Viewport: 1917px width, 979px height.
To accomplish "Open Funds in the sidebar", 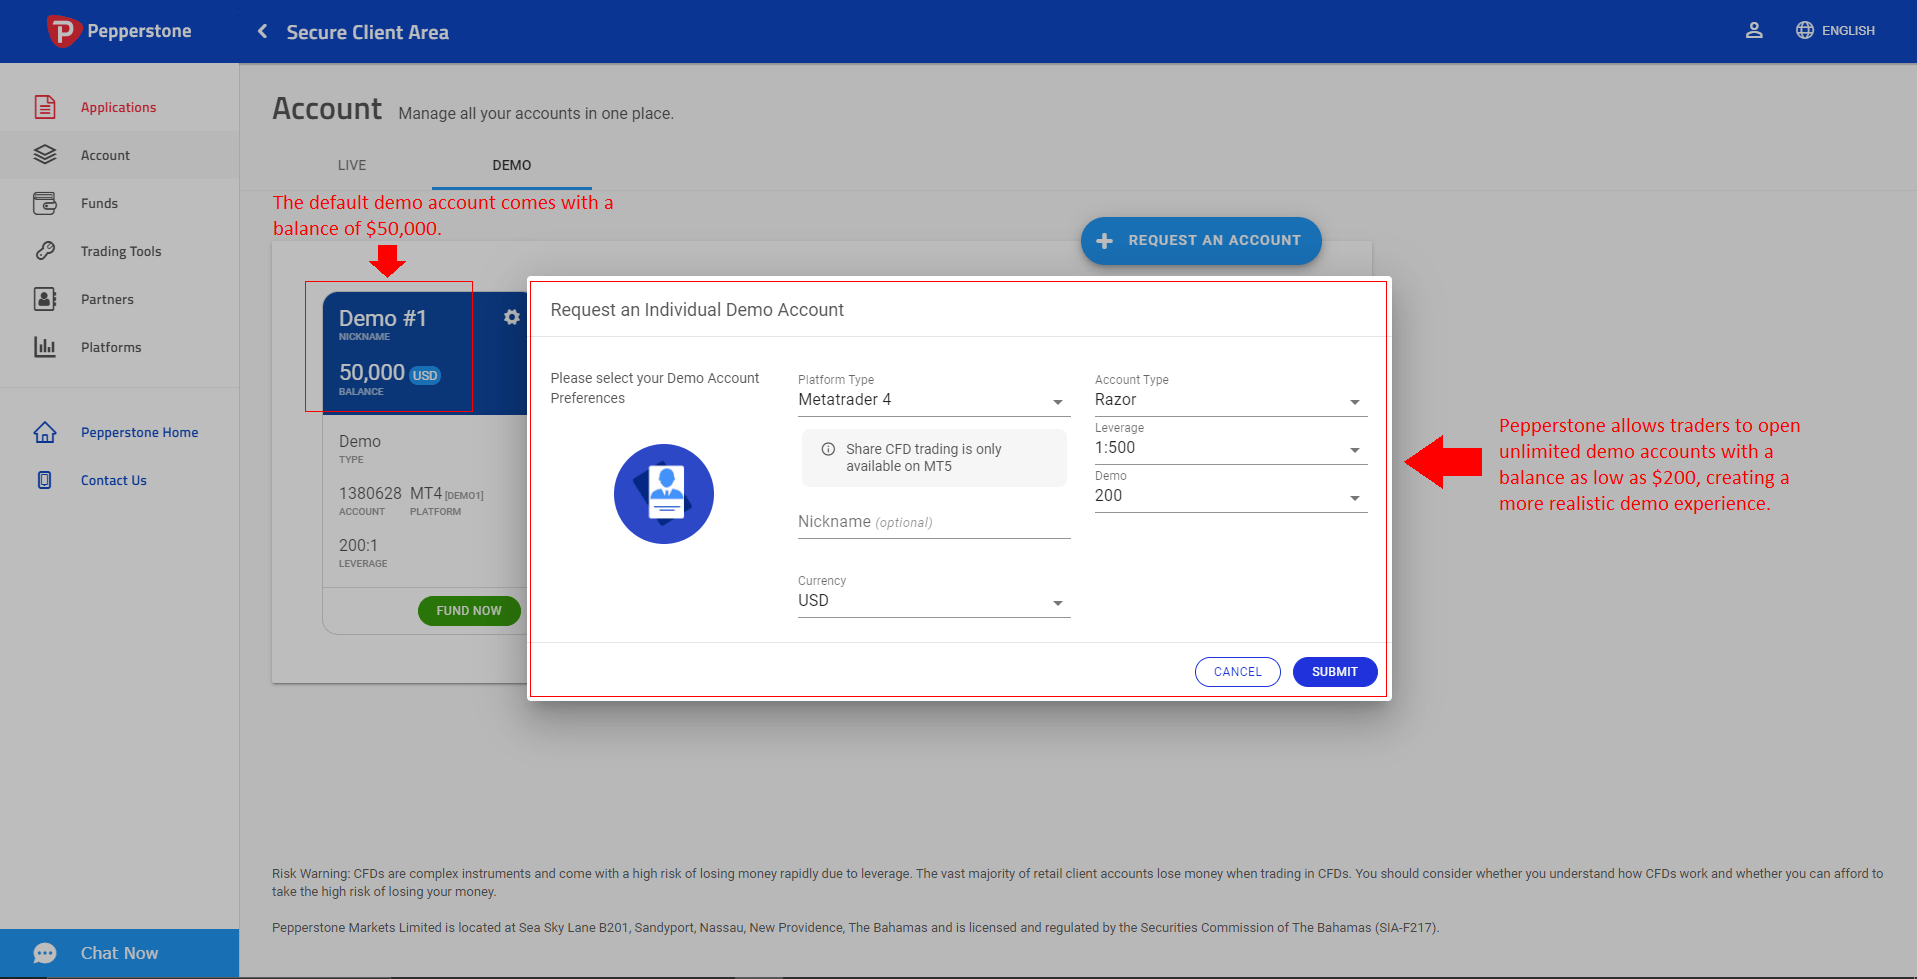I will click(119, 203).
